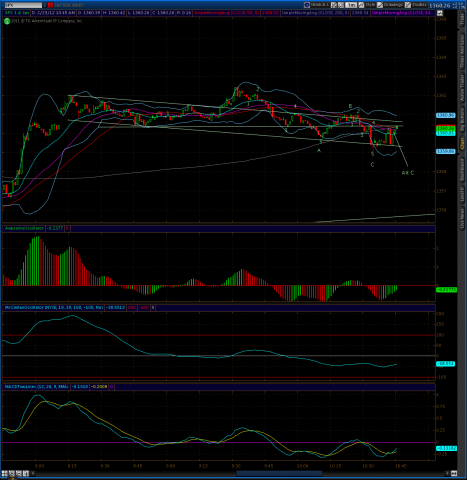
Task: Select the Dashboard side tab
Action: click(462, 170)
